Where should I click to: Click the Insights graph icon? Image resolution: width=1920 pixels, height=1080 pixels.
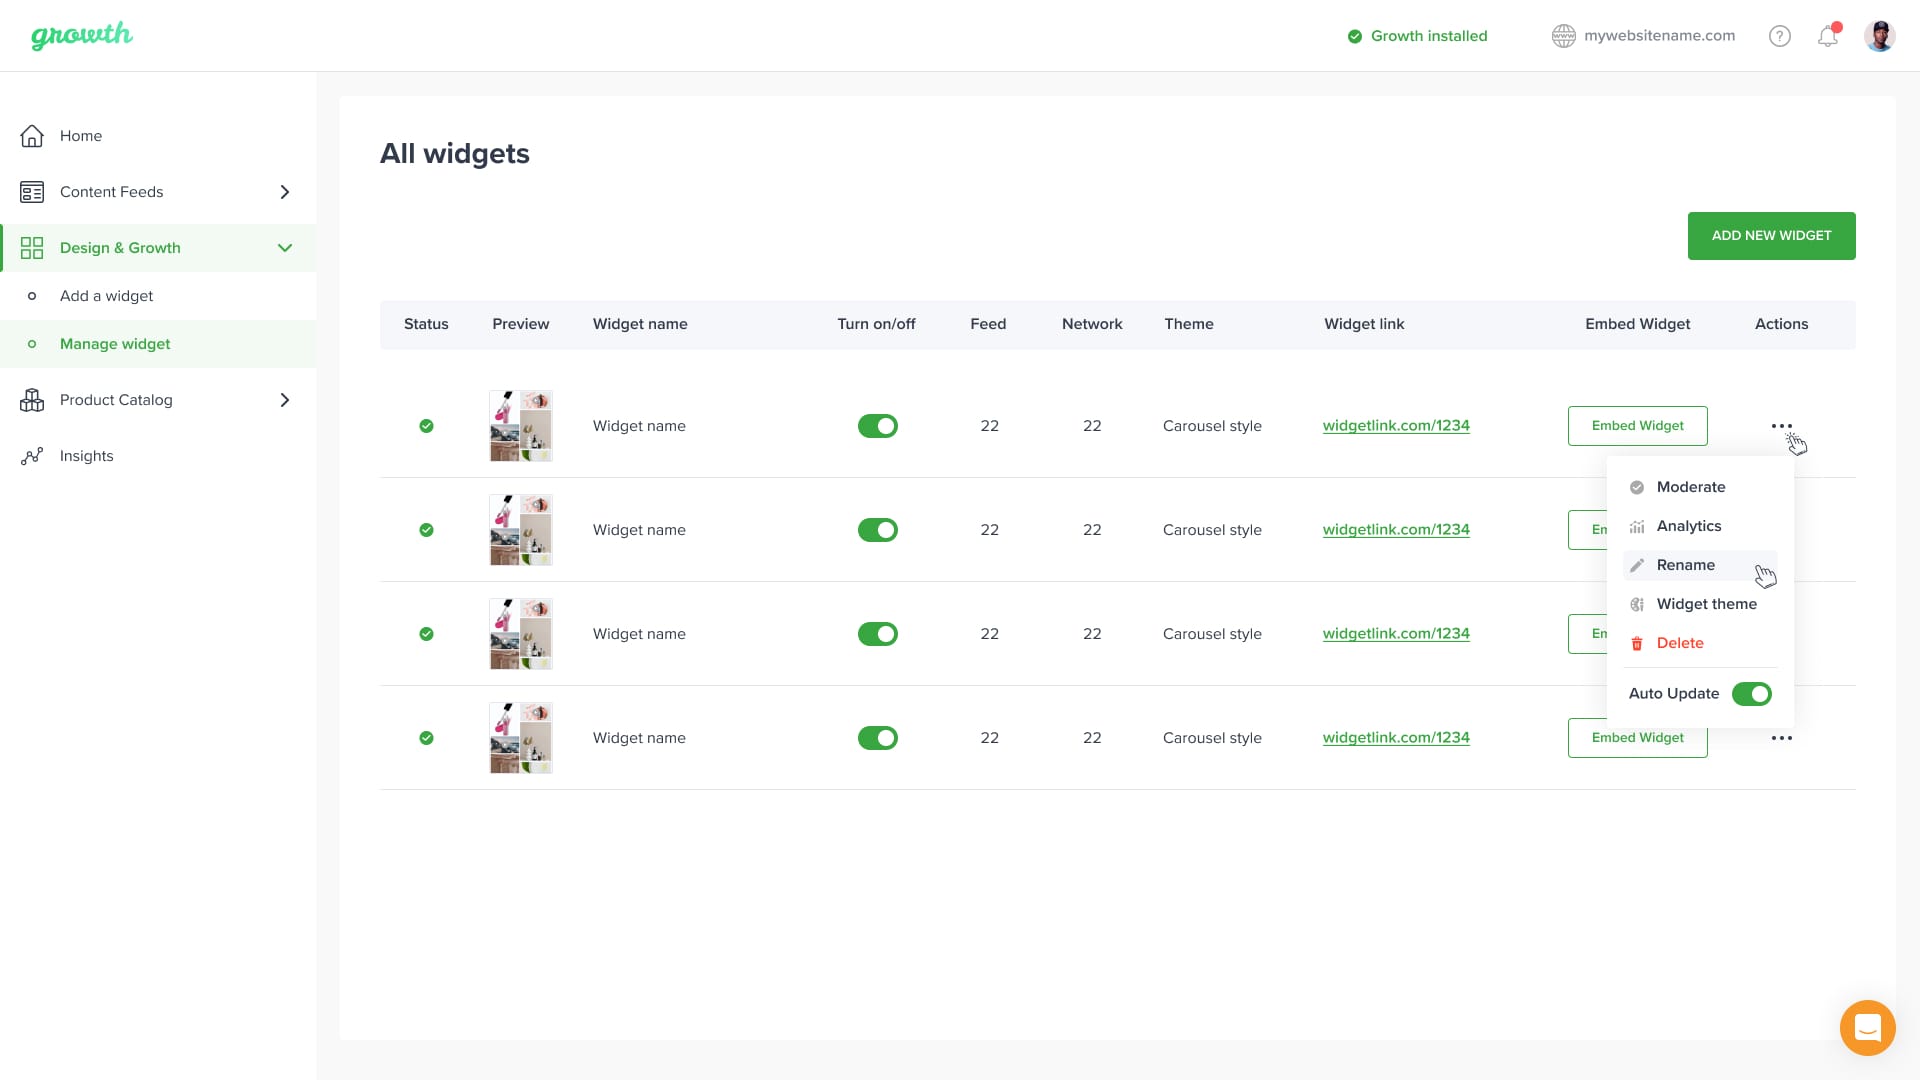click(x=32, y=456)
